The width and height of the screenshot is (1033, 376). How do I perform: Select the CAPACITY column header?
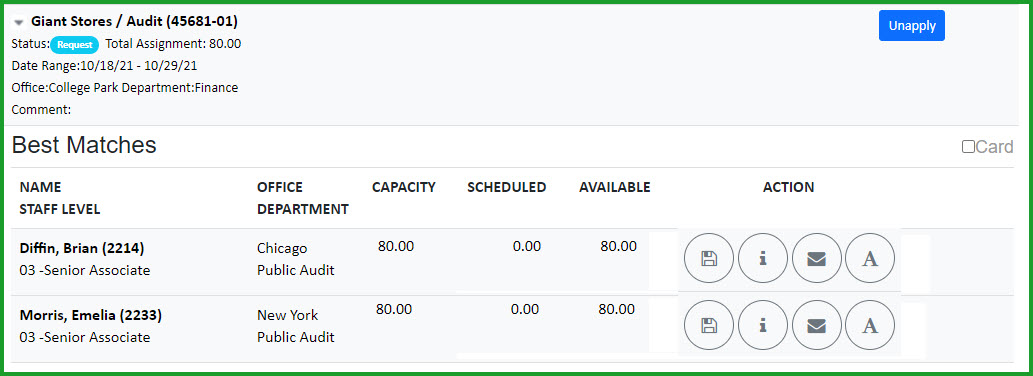coord(404,187)
